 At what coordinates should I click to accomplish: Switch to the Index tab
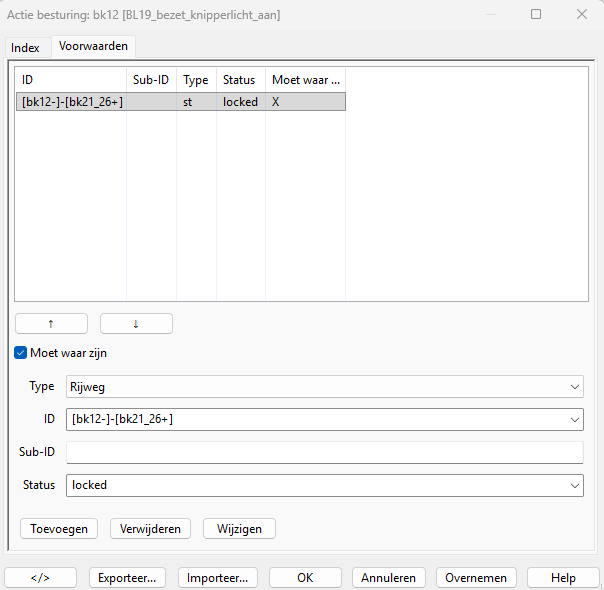25,48
